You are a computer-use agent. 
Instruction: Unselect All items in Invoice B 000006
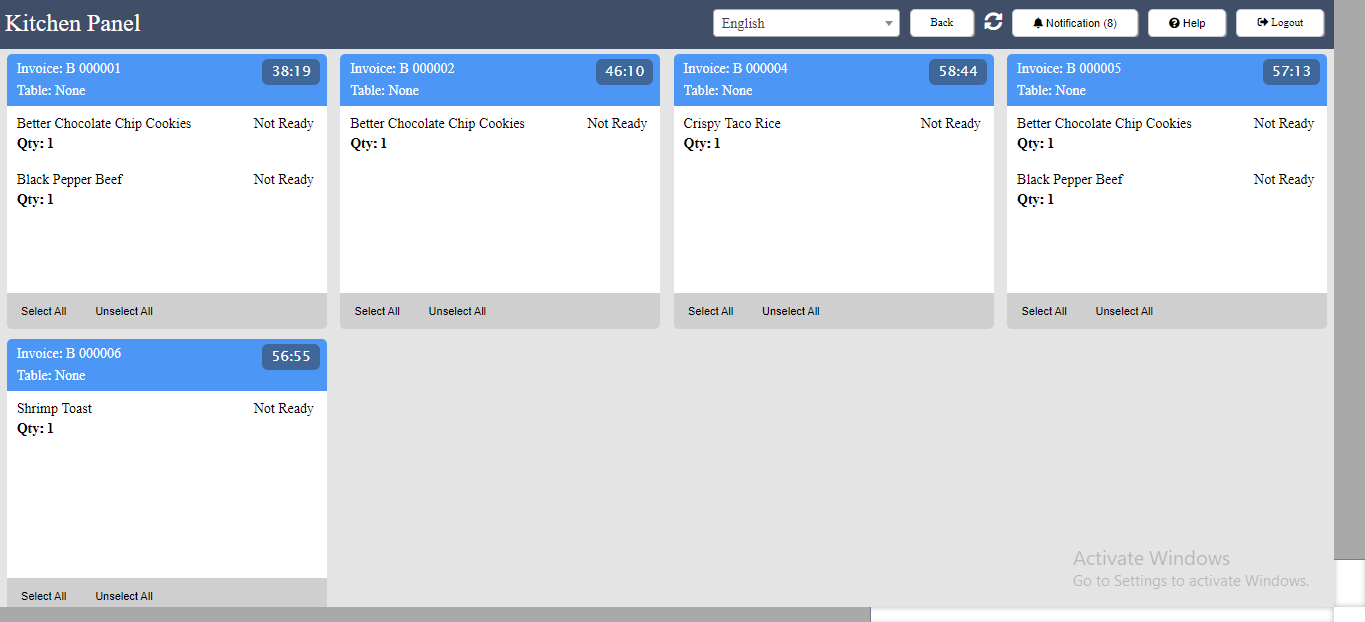click(x=124, y=596)
